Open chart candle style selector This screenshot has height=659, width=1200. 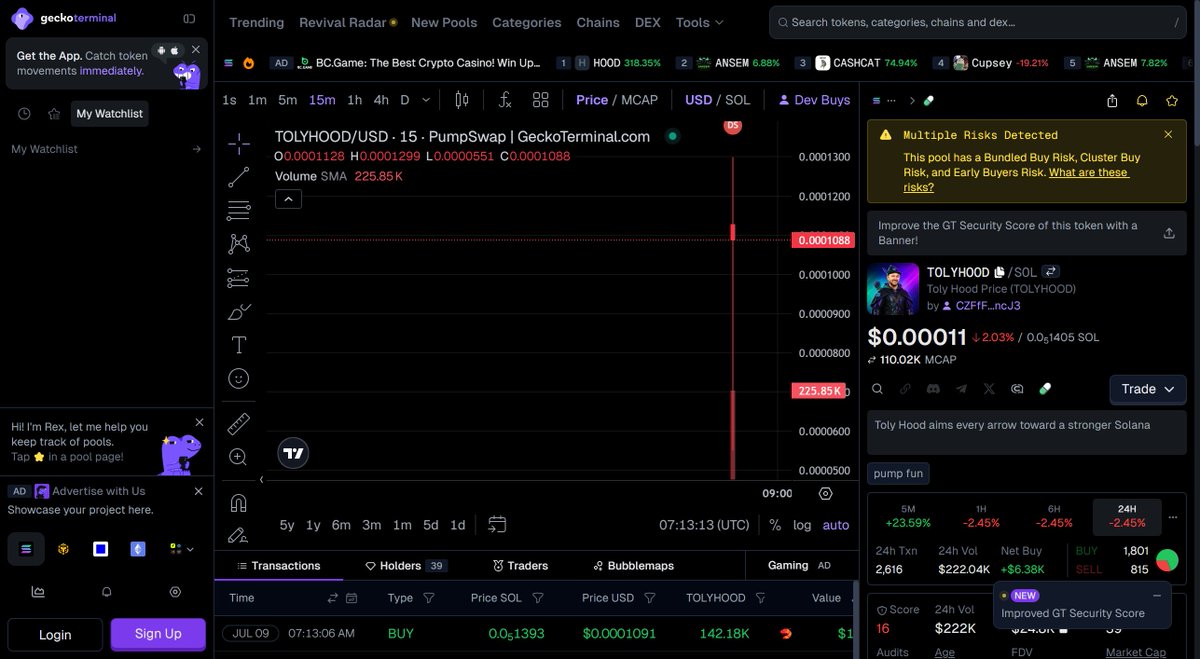click(461, 100)
